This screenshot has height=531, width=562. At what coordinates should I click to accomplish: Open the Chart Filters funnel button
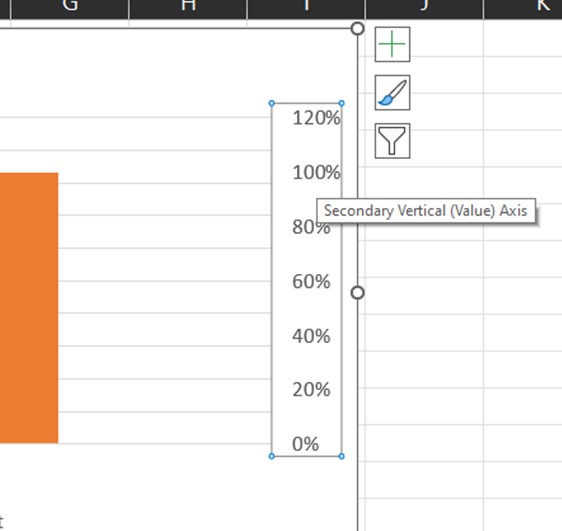pos(392,141)
